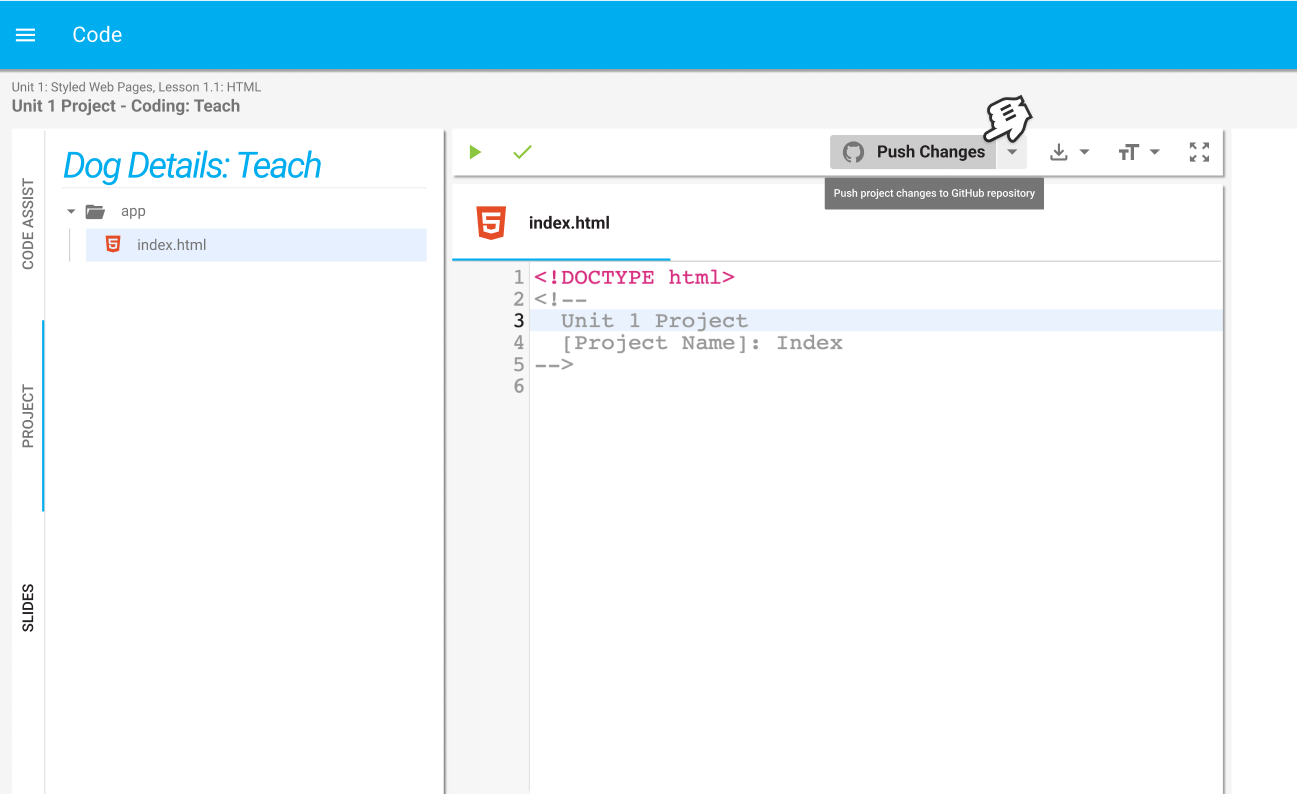Open the text size dropdown arrow

click(1155, 152)
